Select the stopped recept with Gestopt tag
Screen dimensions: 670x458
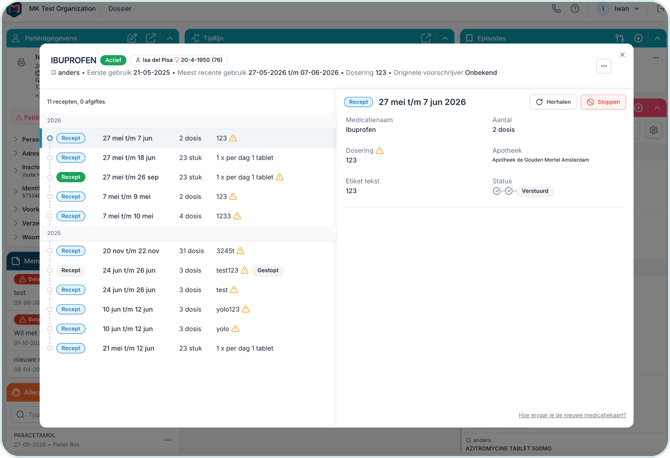[x=188, y=270]
